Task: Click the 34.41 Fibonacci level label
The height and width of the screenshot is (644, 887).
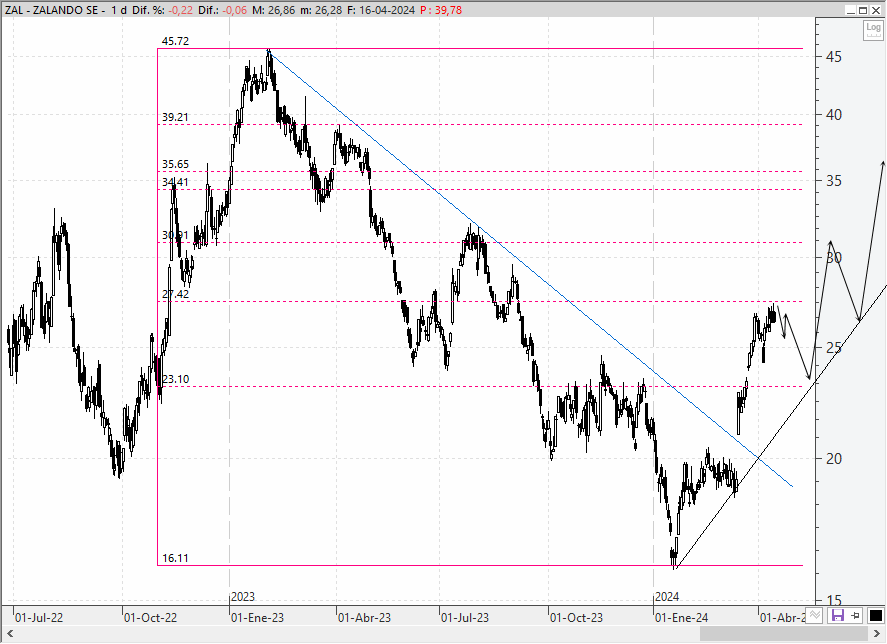Action: click(x=175, y=182)
